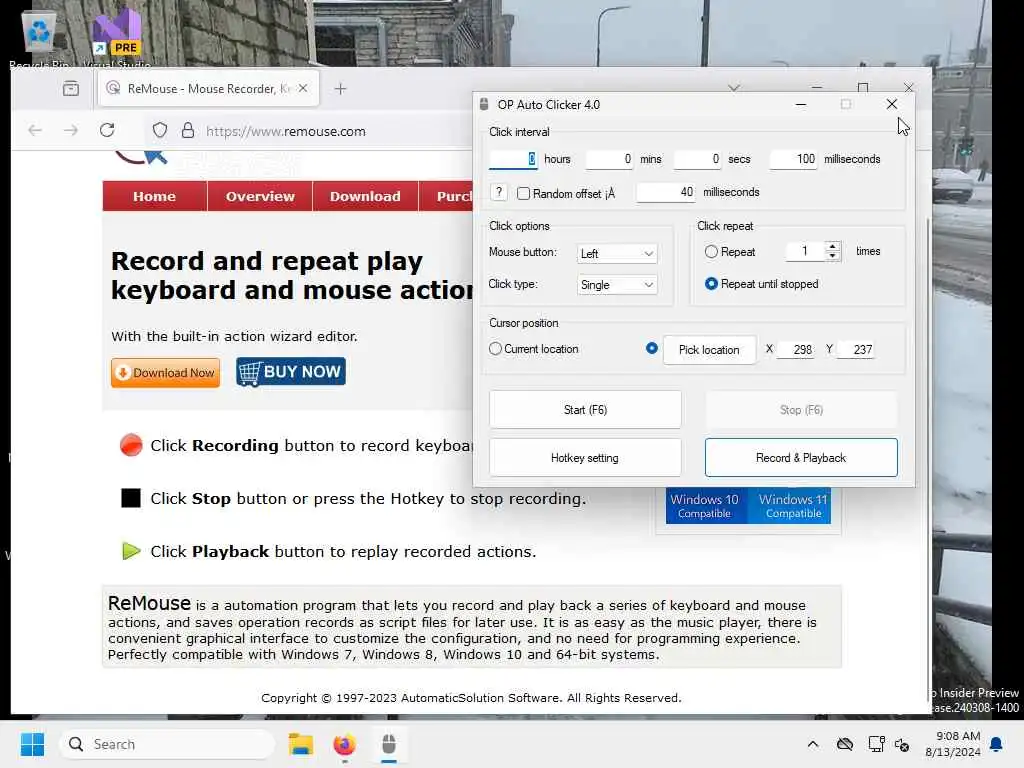Screen dimensions: 1024x768
Task: Click the taskbar Search box
Action: [x=167, y=744]
